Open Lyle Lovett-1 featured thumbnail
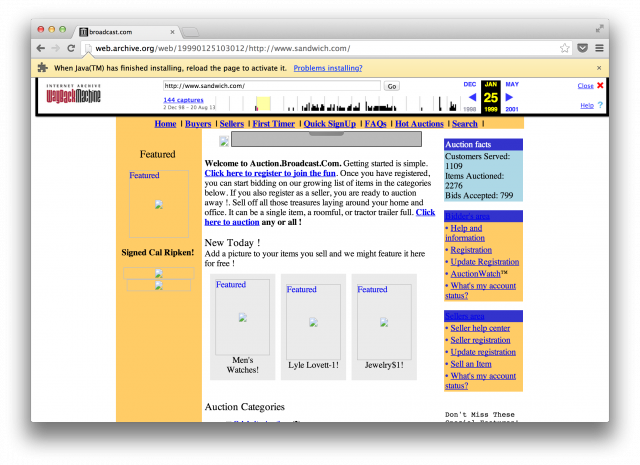 pos(313,322)
